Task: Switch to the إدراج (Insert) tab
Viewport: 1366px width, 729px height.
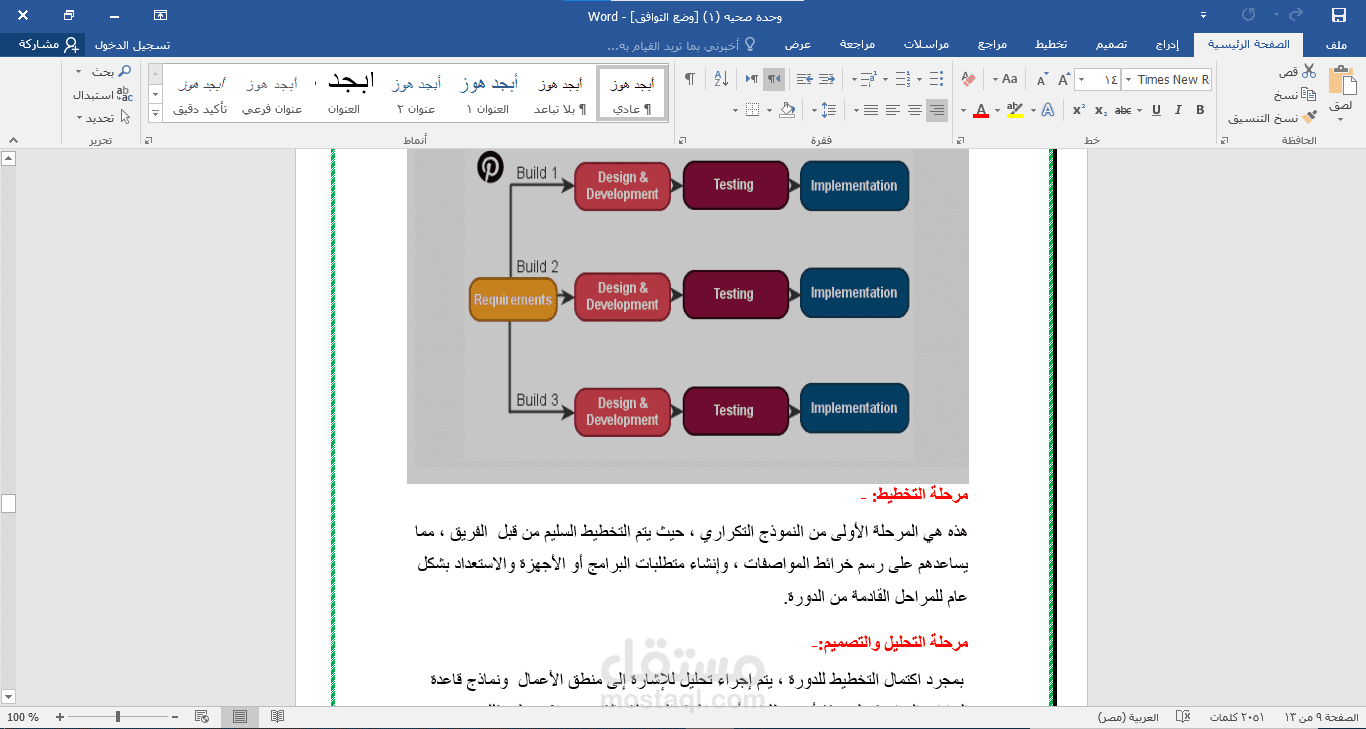Action: coord(1167,45)
